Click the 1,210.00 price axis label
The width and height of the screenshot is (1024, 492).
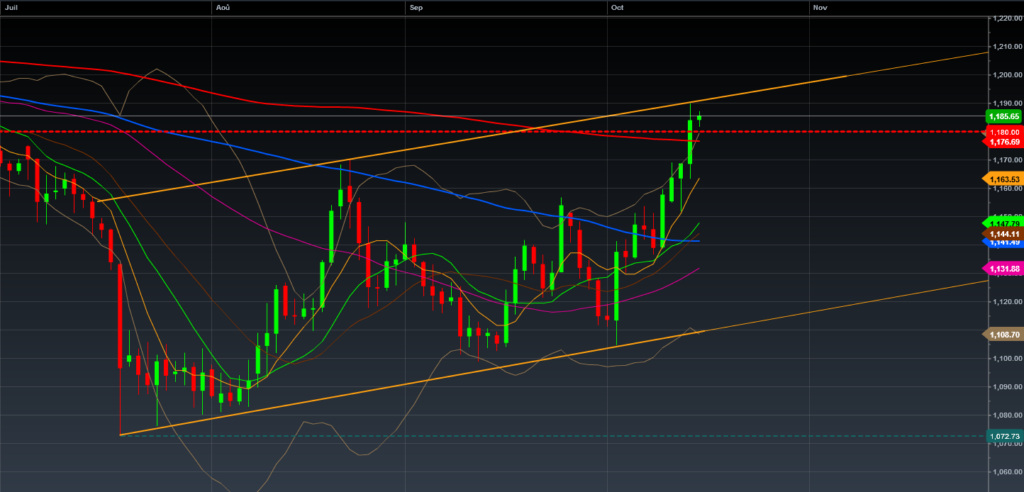point(1006,47)
